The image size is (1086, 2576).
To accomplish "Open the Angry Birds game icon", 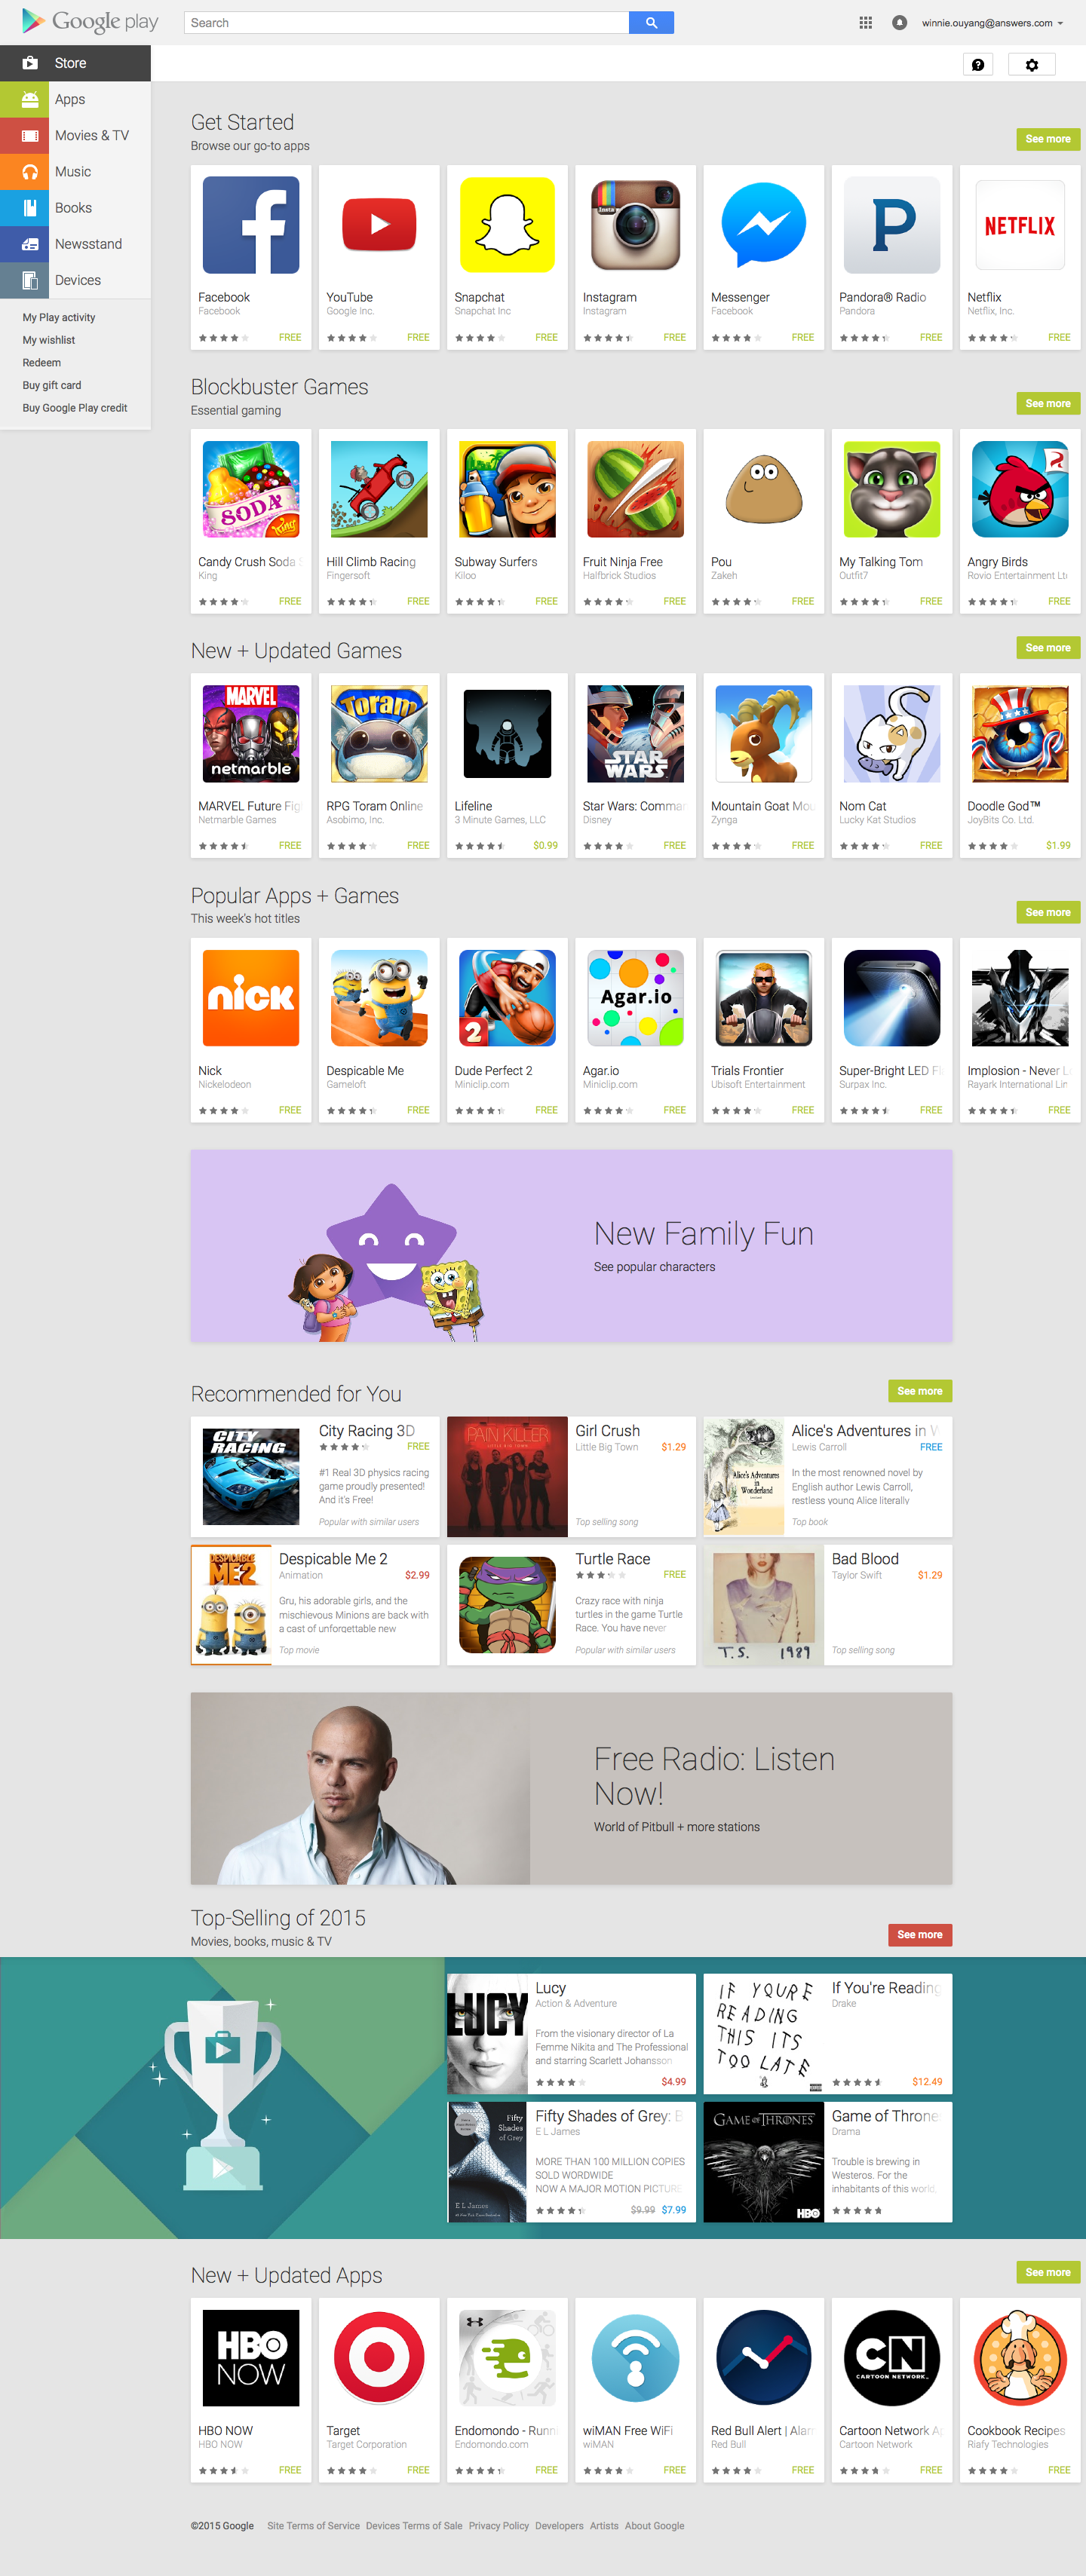I will (1019, 489).
